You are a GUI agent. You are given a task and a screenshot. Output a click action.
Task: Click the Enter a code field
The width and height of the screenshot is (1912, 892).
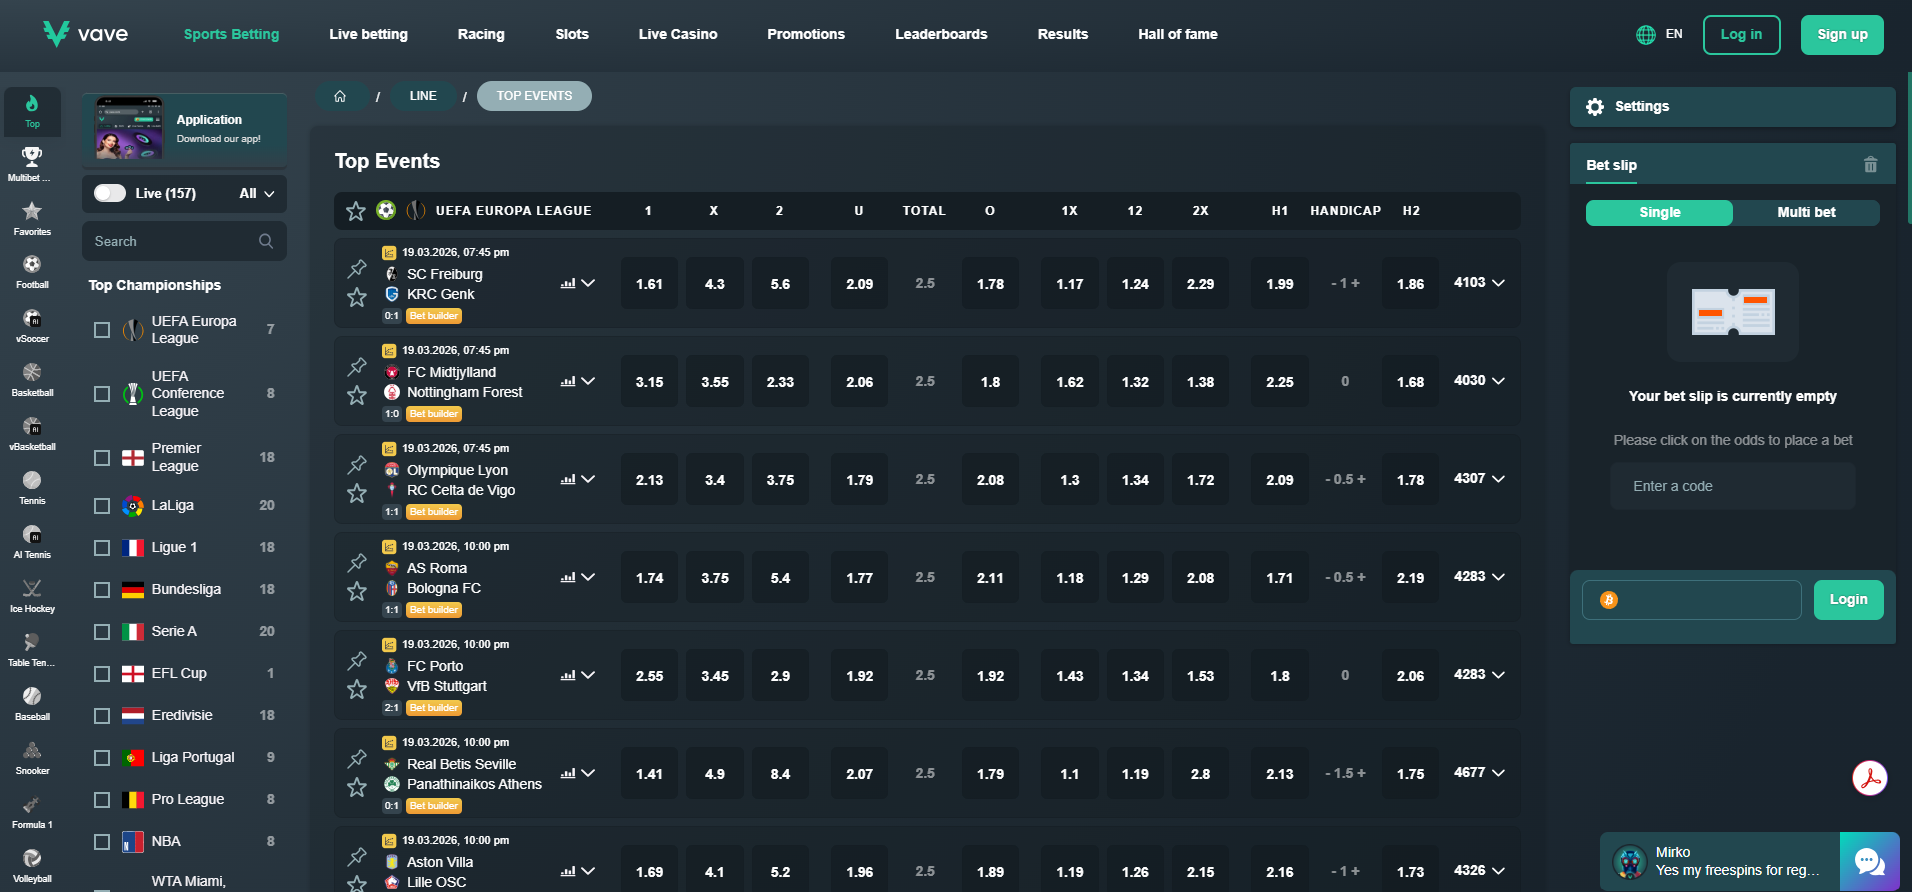coord(1732,486)
